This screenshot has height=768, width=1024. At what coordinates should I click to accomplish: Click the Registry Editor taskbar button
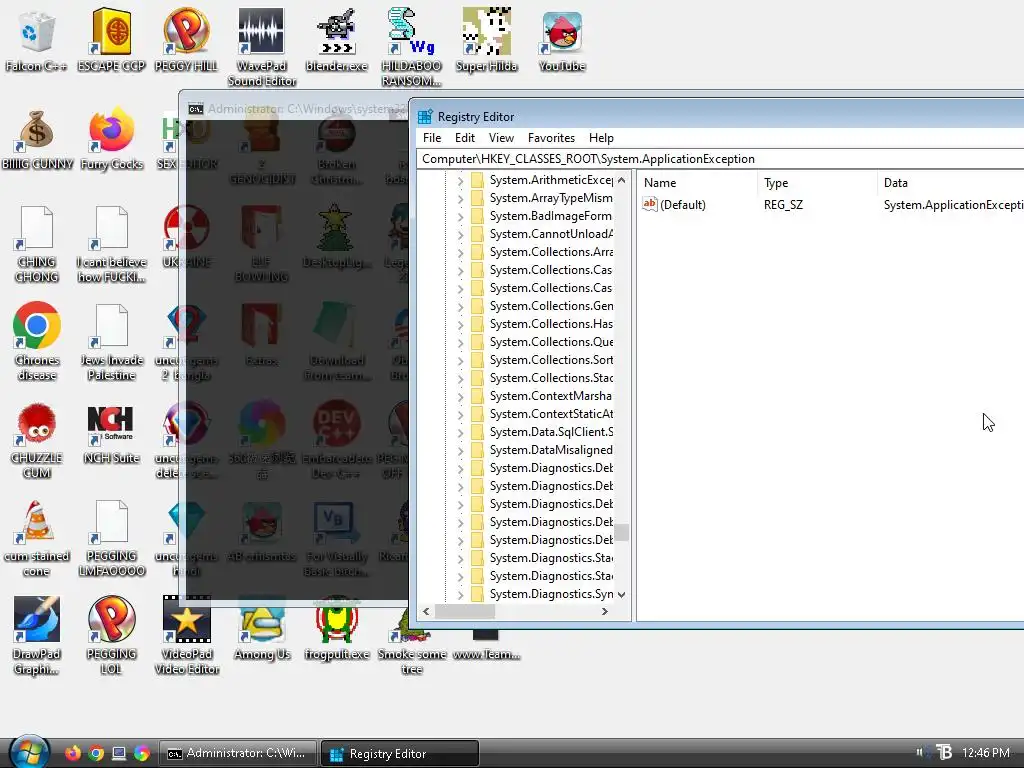(400, 753)
